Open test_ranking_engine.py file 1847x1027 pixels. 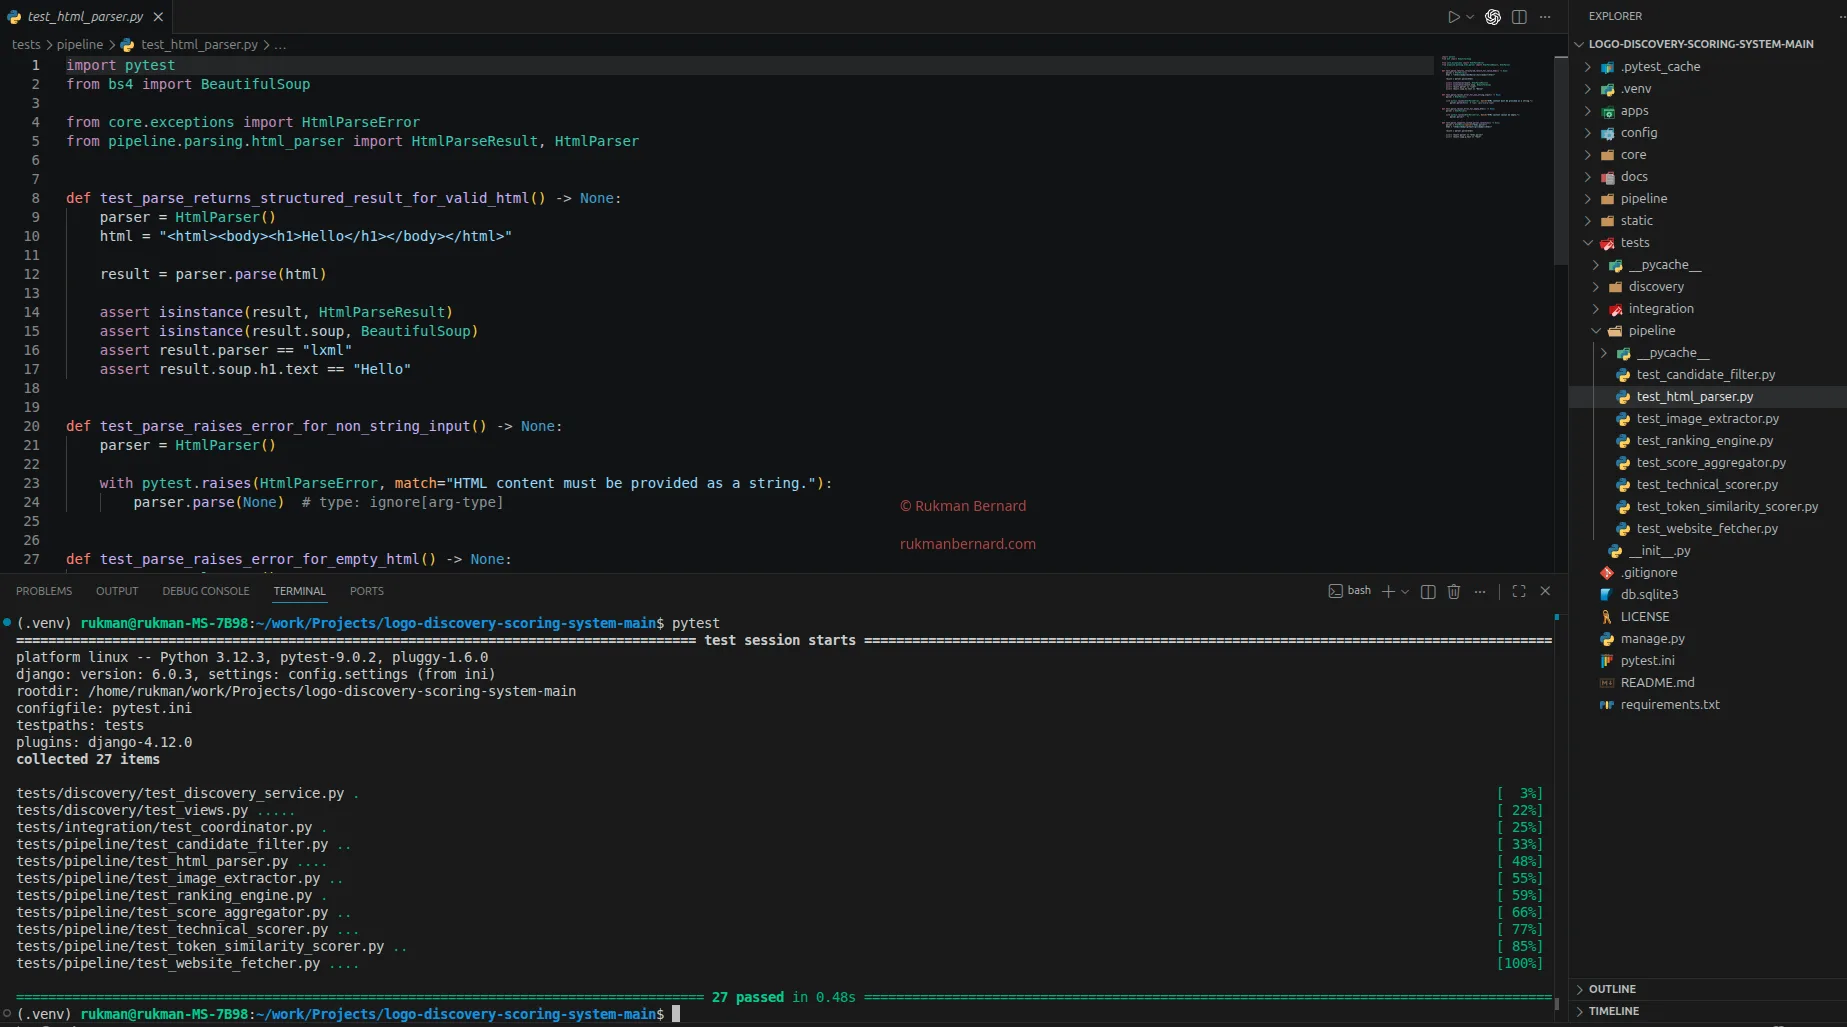[x=1708, y=441]
